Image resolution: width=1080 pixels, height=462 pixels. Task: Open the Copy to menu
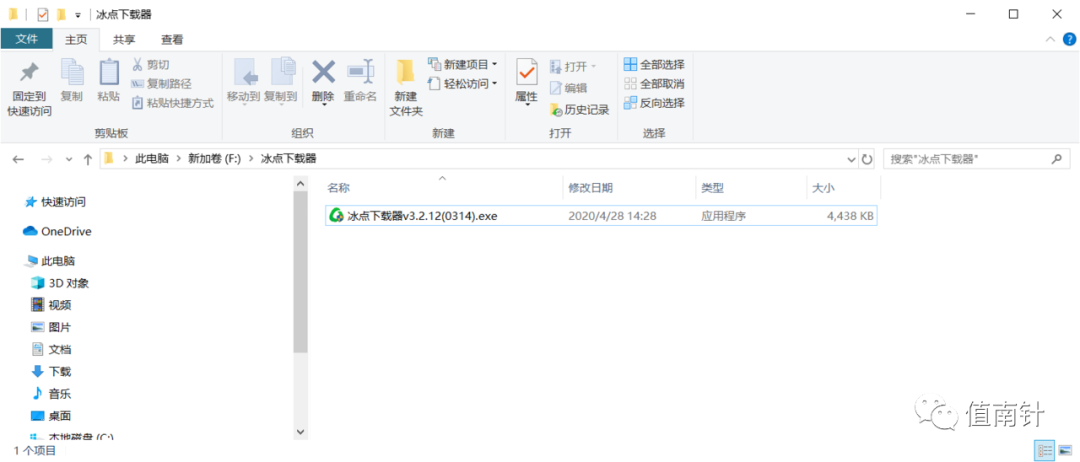(281, 81)
